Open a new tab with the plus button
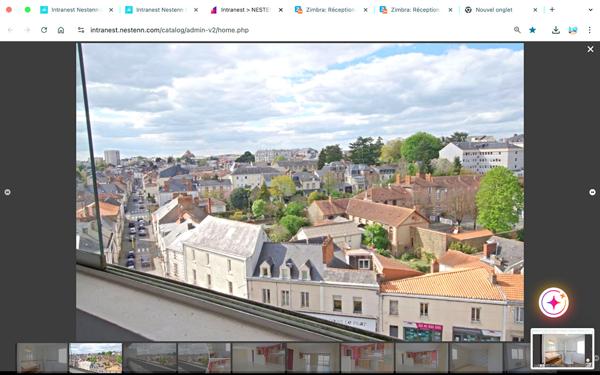The width and height of the screenshot is (600, 375). coord(552,10)
